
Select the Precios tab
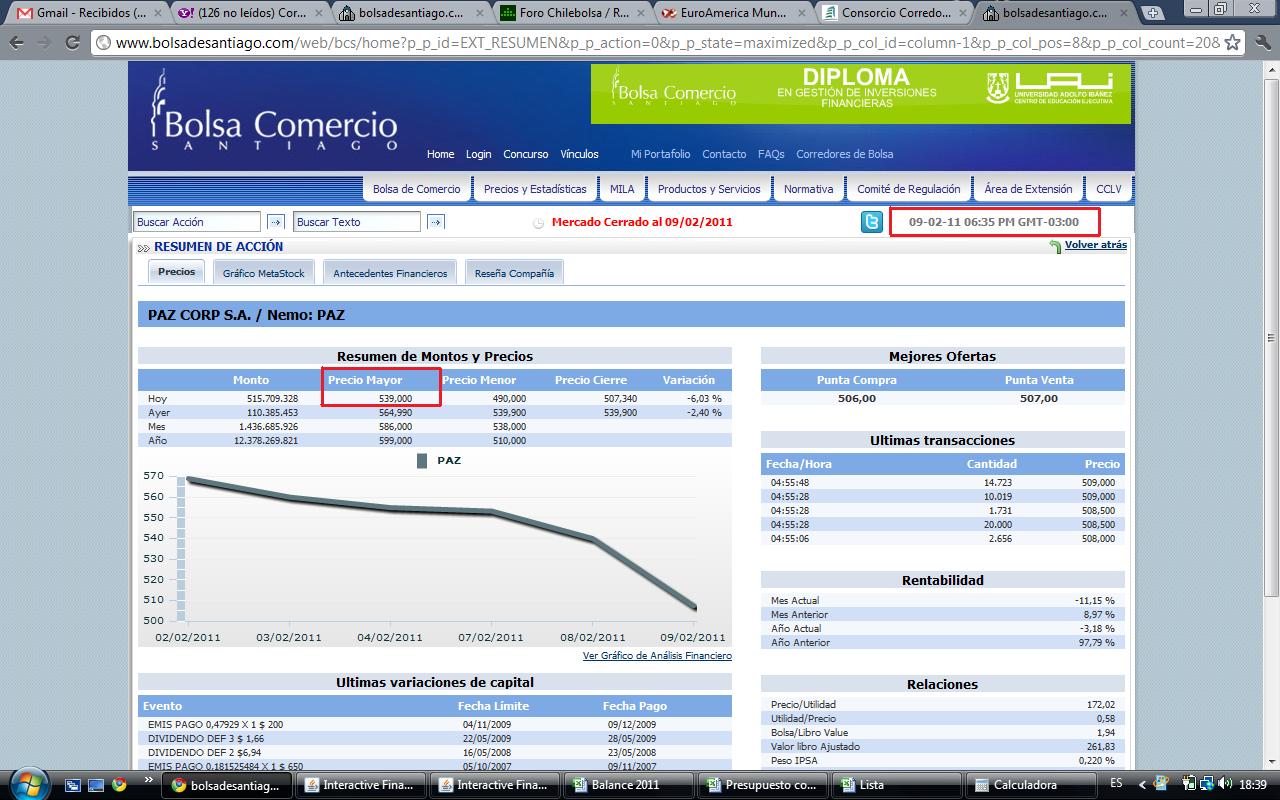click(177, 272)
